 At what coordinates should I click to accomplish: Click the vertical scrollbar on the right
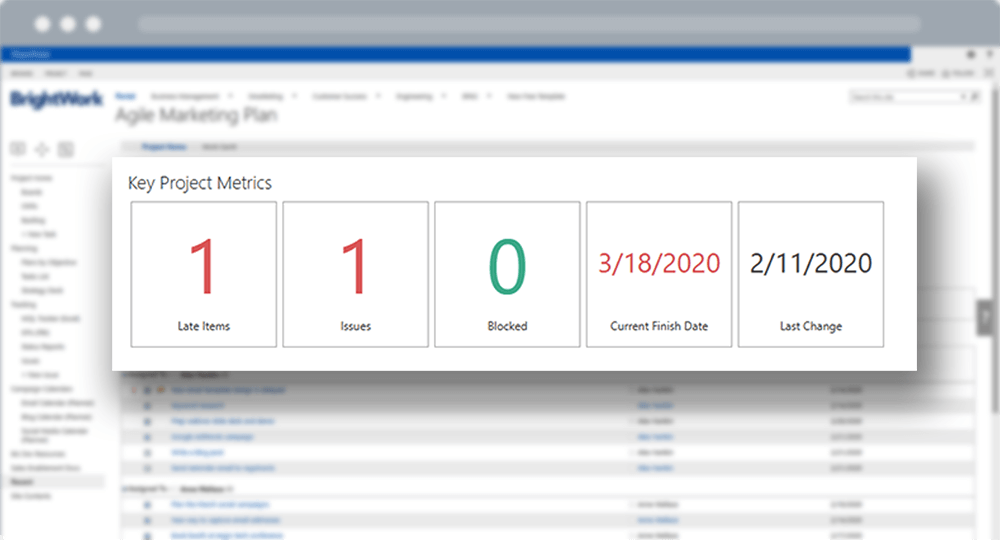tap(993, 300)
